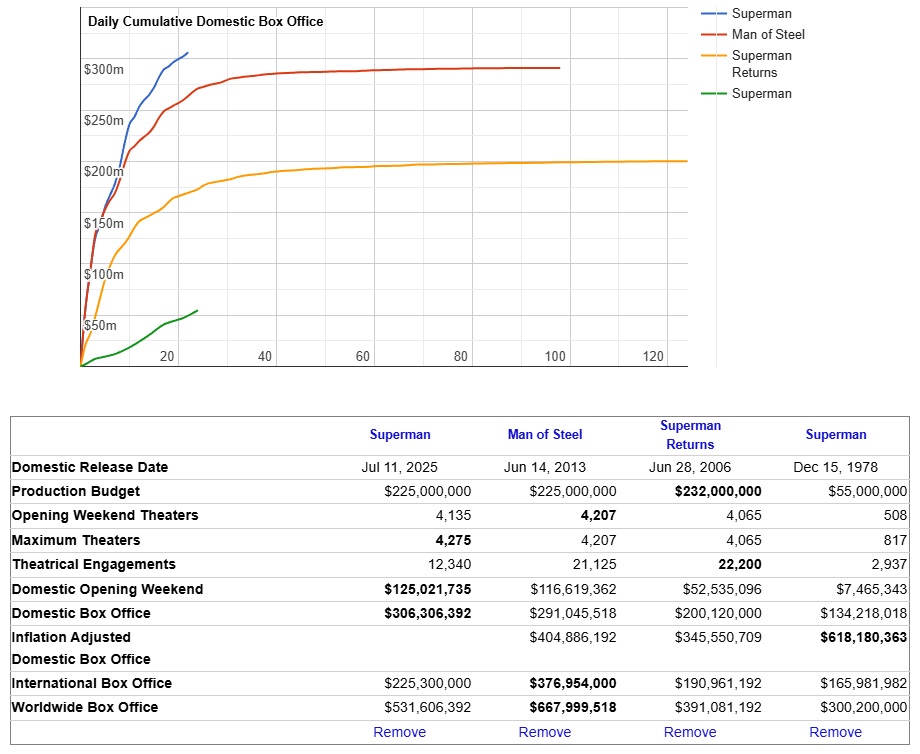This screenshot has height=754, width=920.
Task: Open the Superman 2025 column header link
Action: 400,435
